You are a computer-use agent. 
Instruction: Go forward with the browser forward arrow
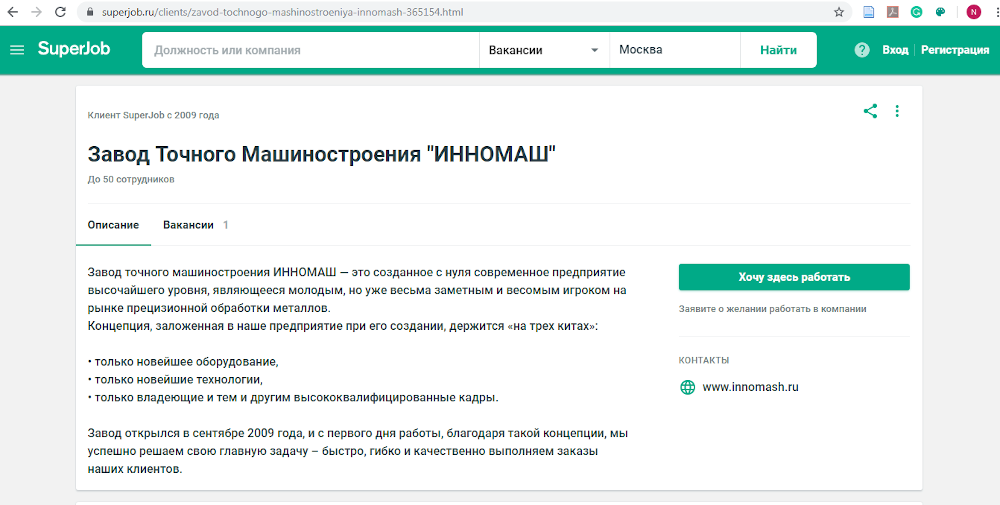[36, 12]
